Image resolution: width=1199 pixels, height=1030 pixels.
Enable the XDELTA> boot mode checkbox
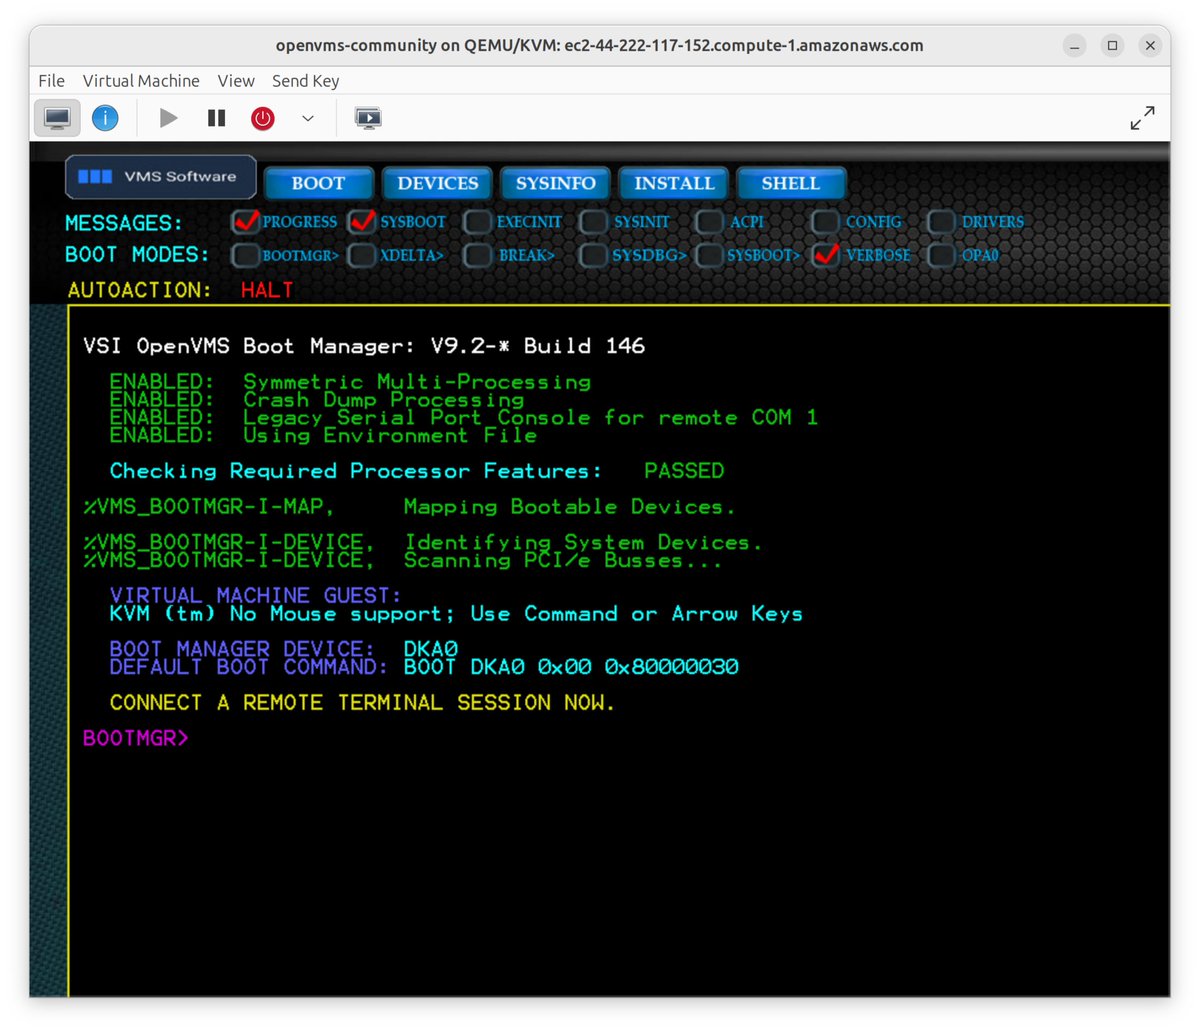[x=362, y=255]
